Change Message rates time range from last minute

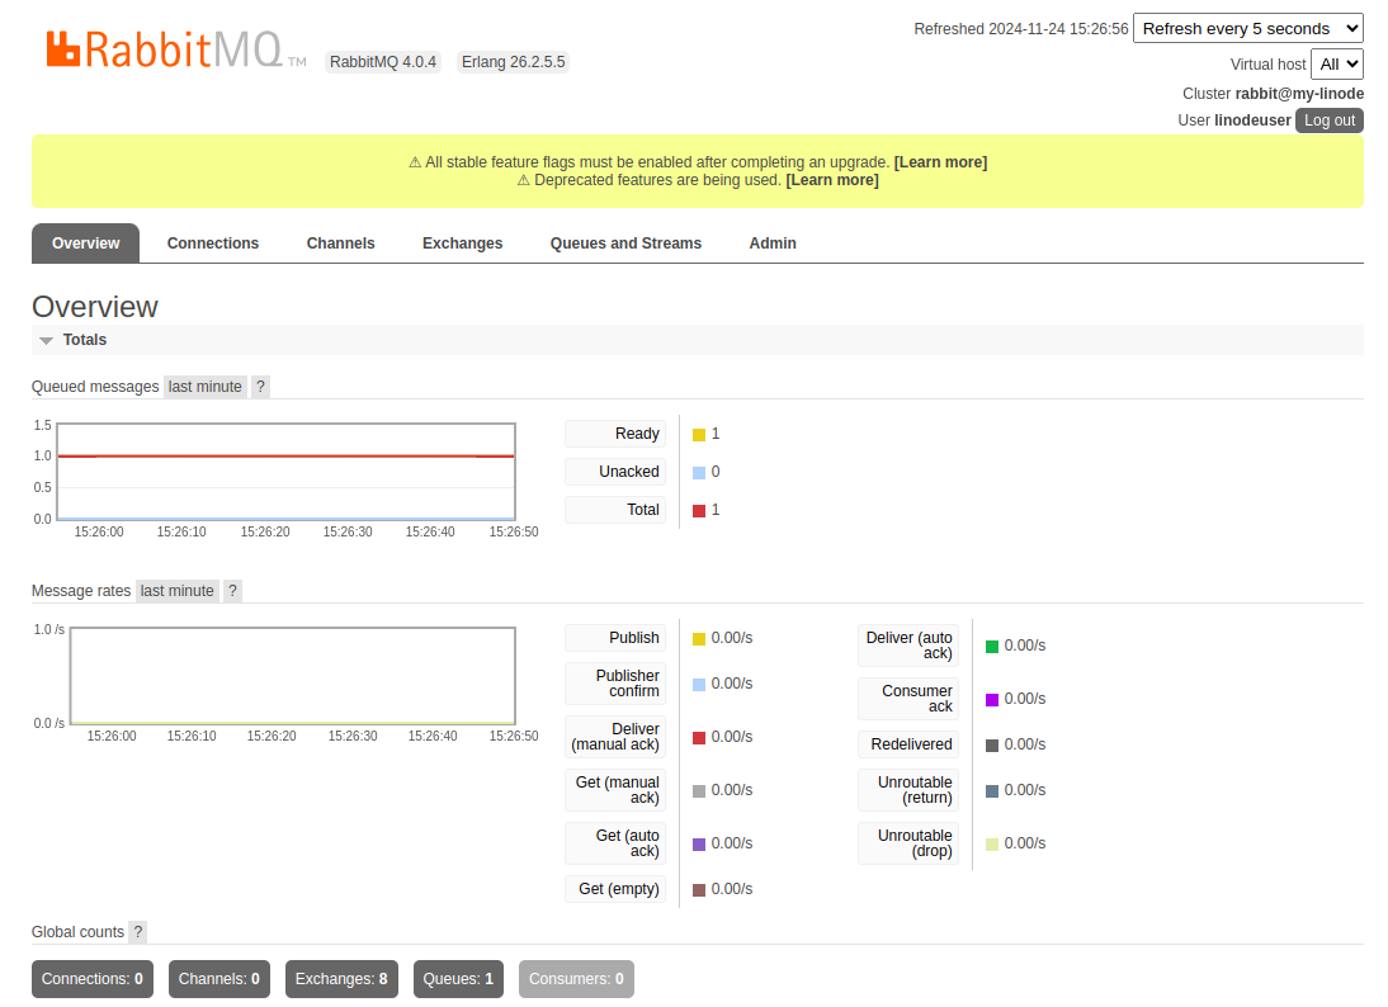(176, 590)
